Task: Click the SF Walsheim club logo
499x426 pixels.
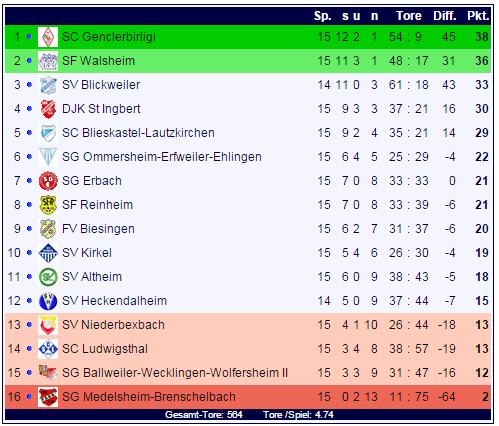Action: click(x=48, y=61)
